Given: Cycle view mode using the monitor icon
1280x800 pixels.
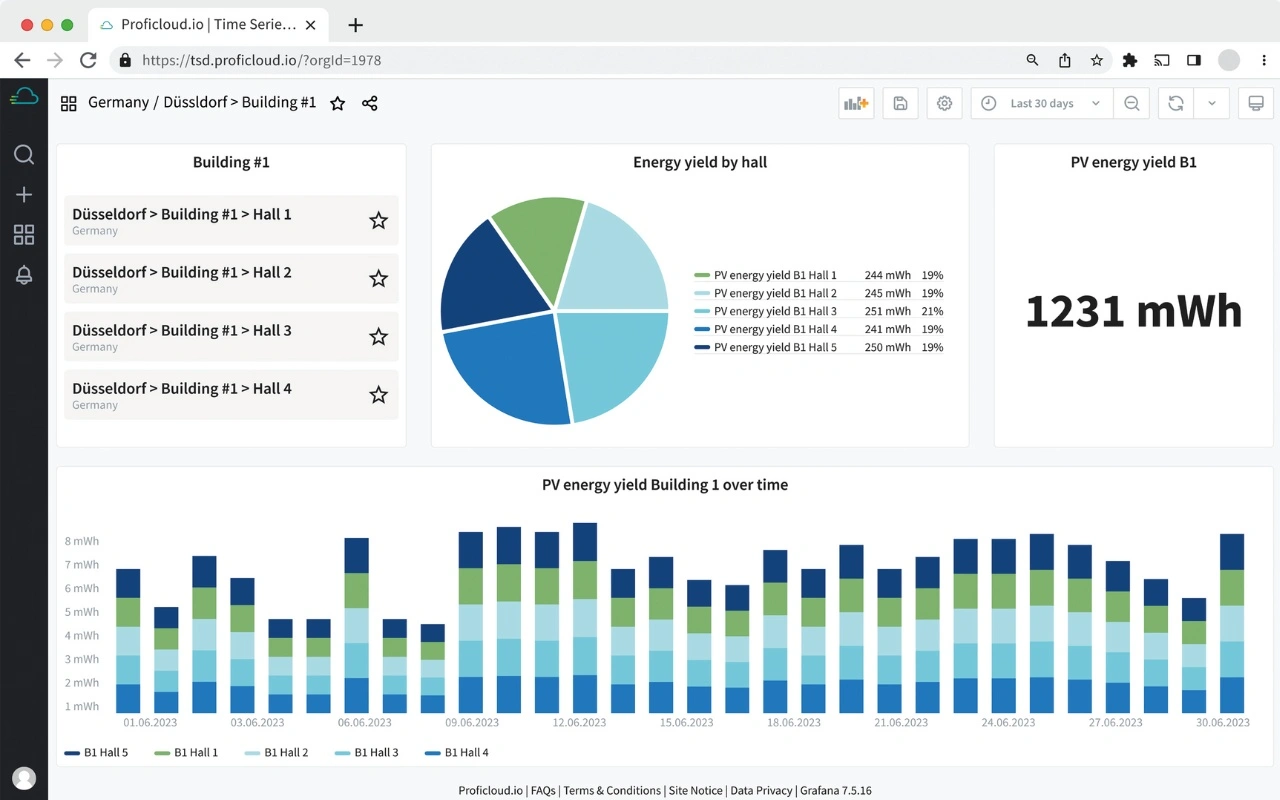Looking at the screenshot, I should click(1256, 103).
